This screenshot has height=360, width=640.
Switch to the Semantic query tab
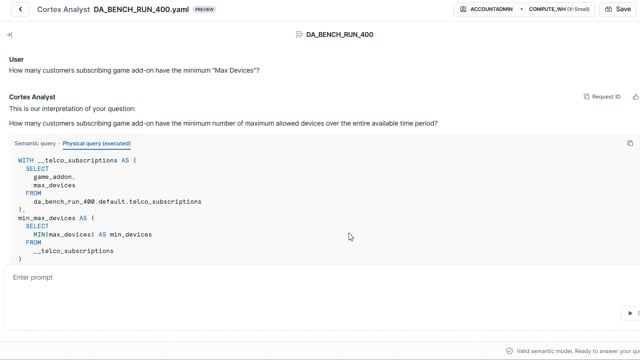point(35,143)
